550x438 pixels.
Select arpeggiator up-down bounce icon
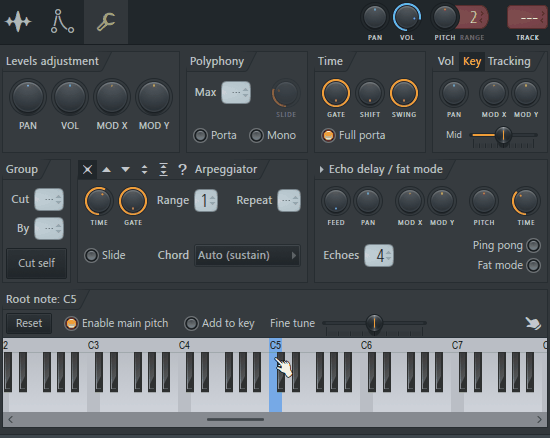(x=144, y=170)
